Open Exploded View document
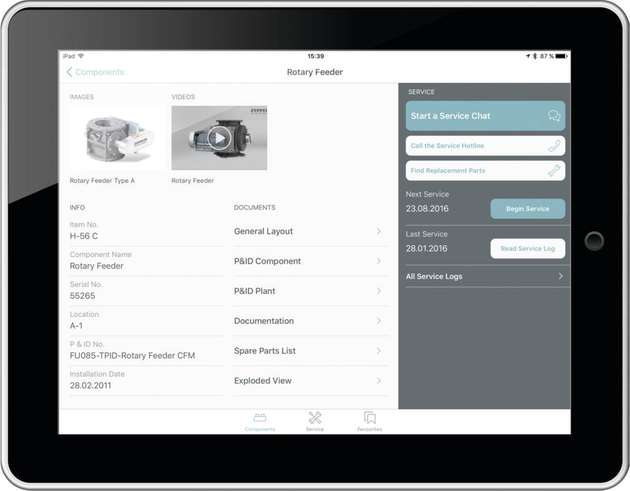 pos(310,381)
